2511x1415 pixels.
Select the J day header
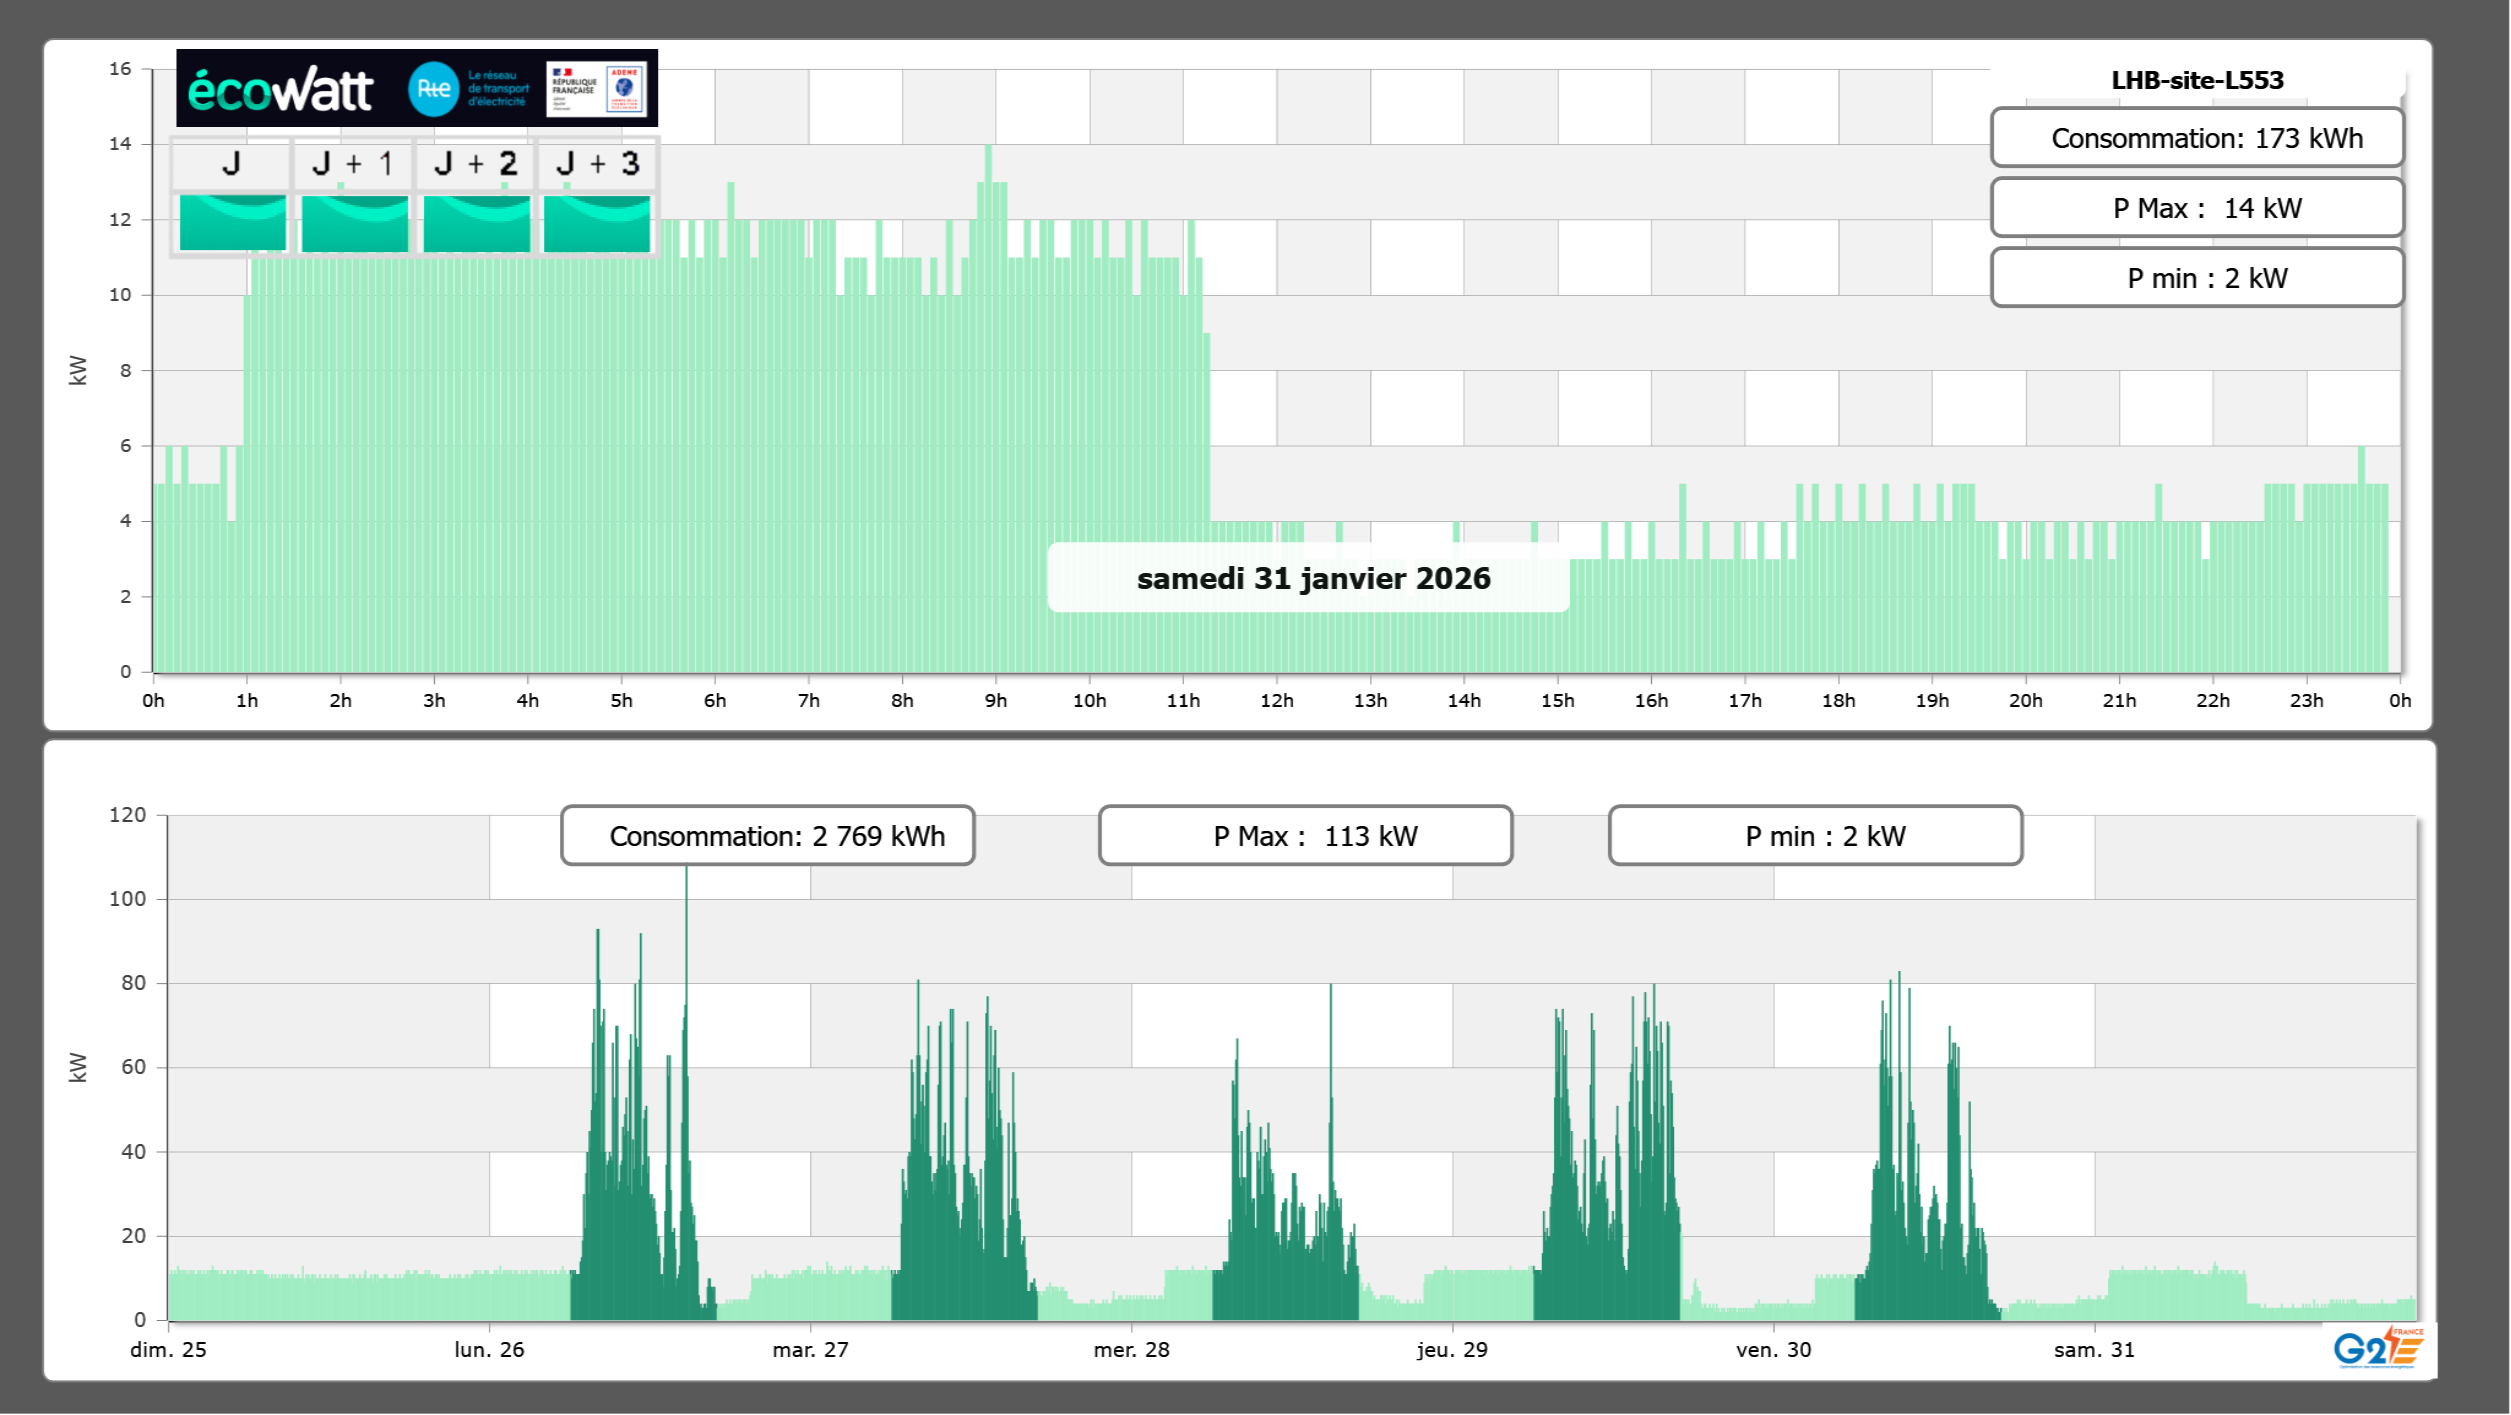coord(231,163)
